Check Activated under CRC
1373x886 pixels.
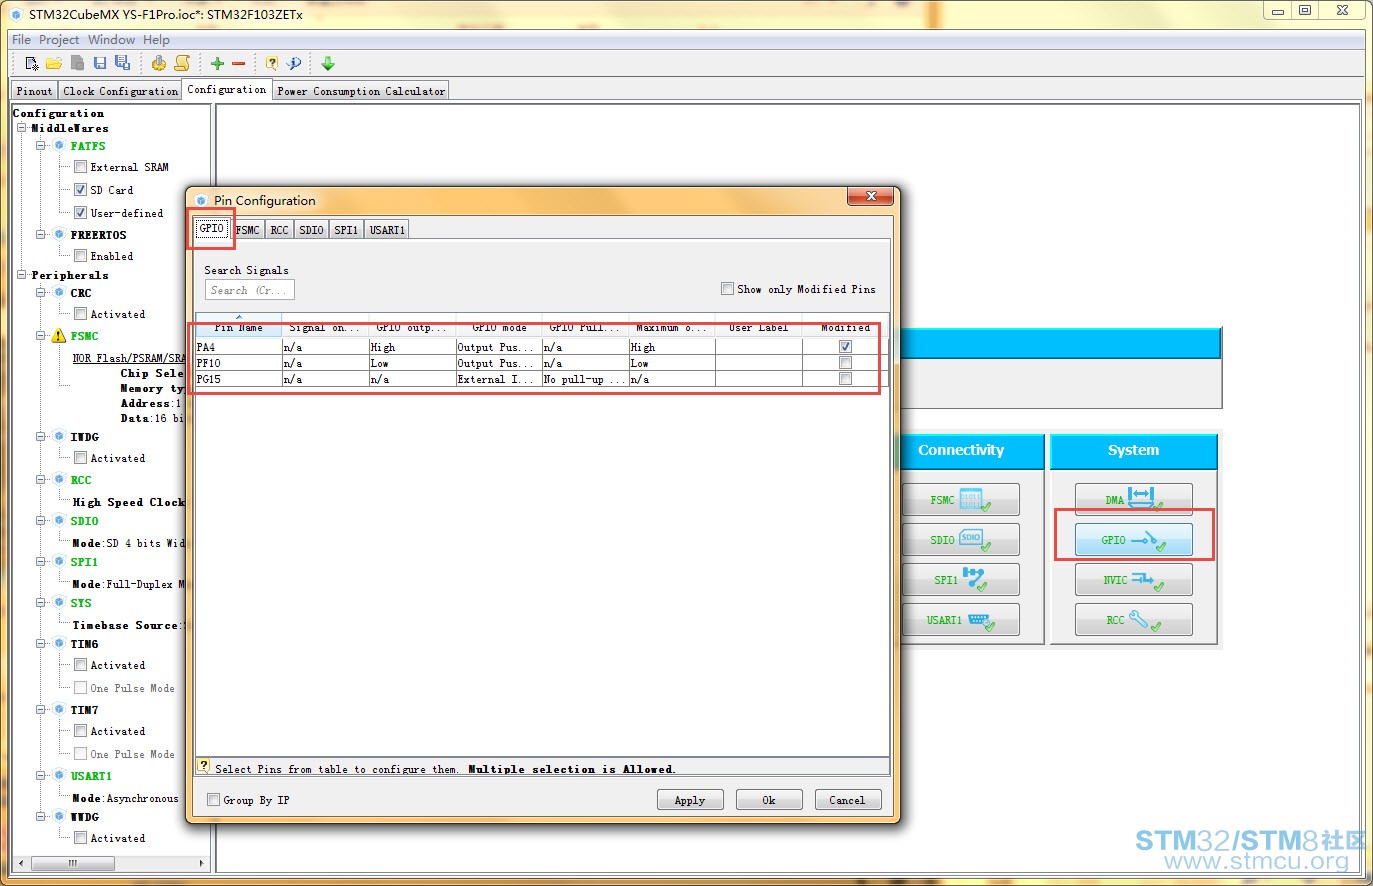point(80,314)
